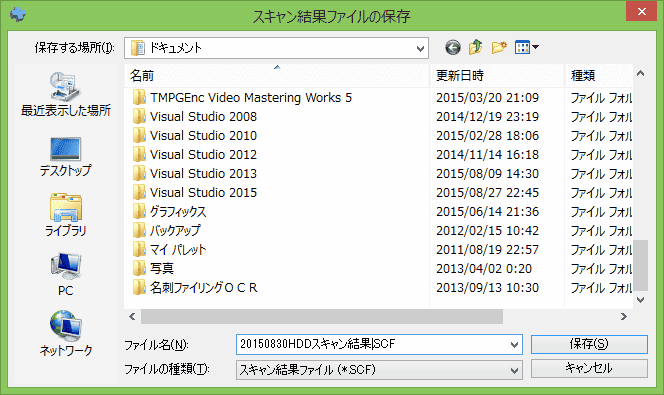Go up one folder level
664x395 pixels.
[476, 47]
